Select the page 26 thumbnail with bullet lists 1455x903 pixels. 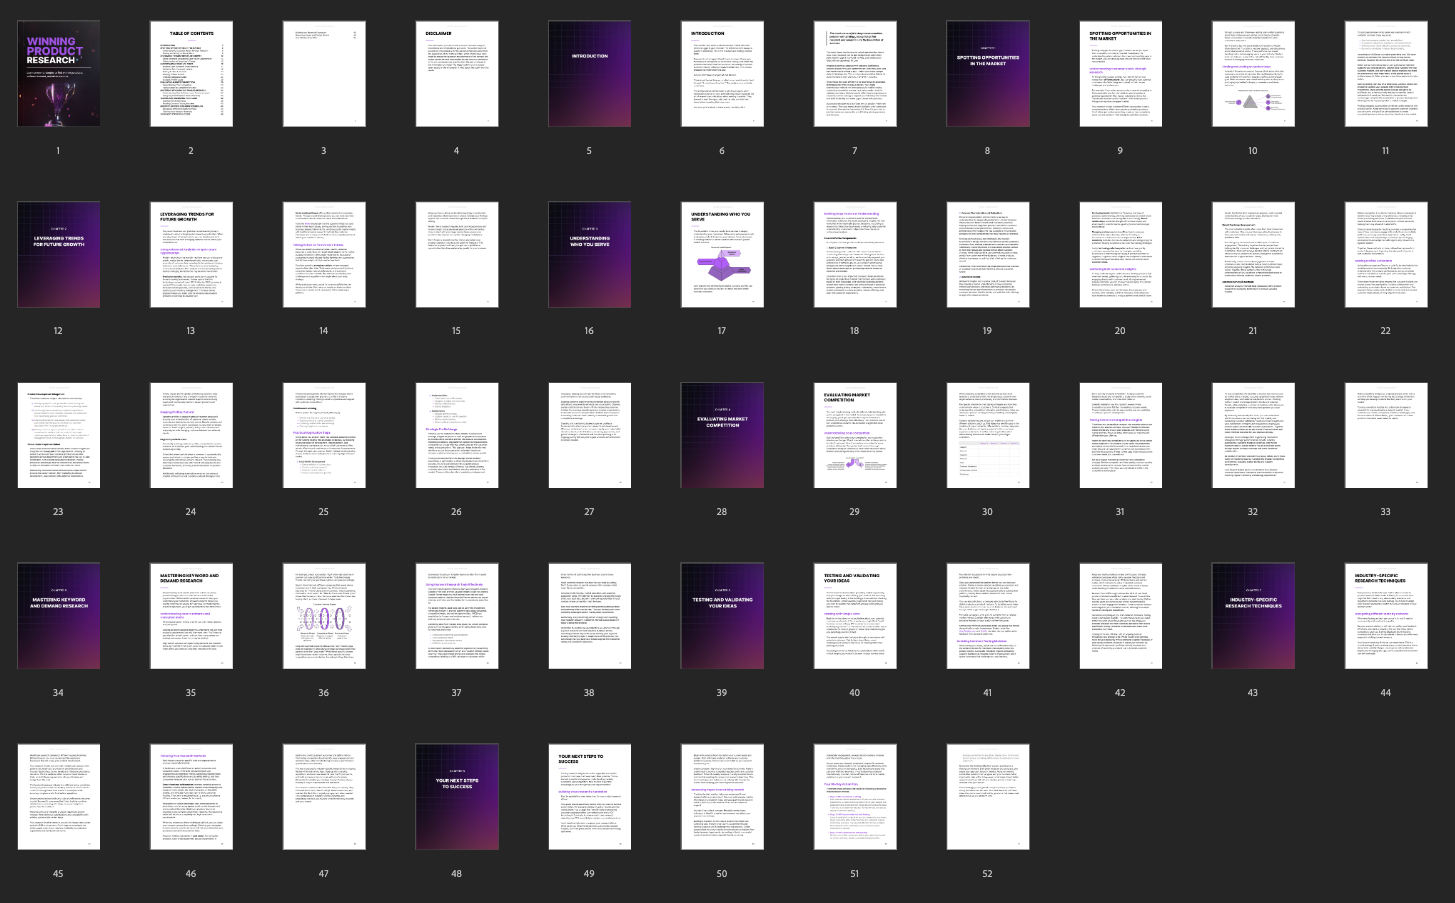(456, 435)
